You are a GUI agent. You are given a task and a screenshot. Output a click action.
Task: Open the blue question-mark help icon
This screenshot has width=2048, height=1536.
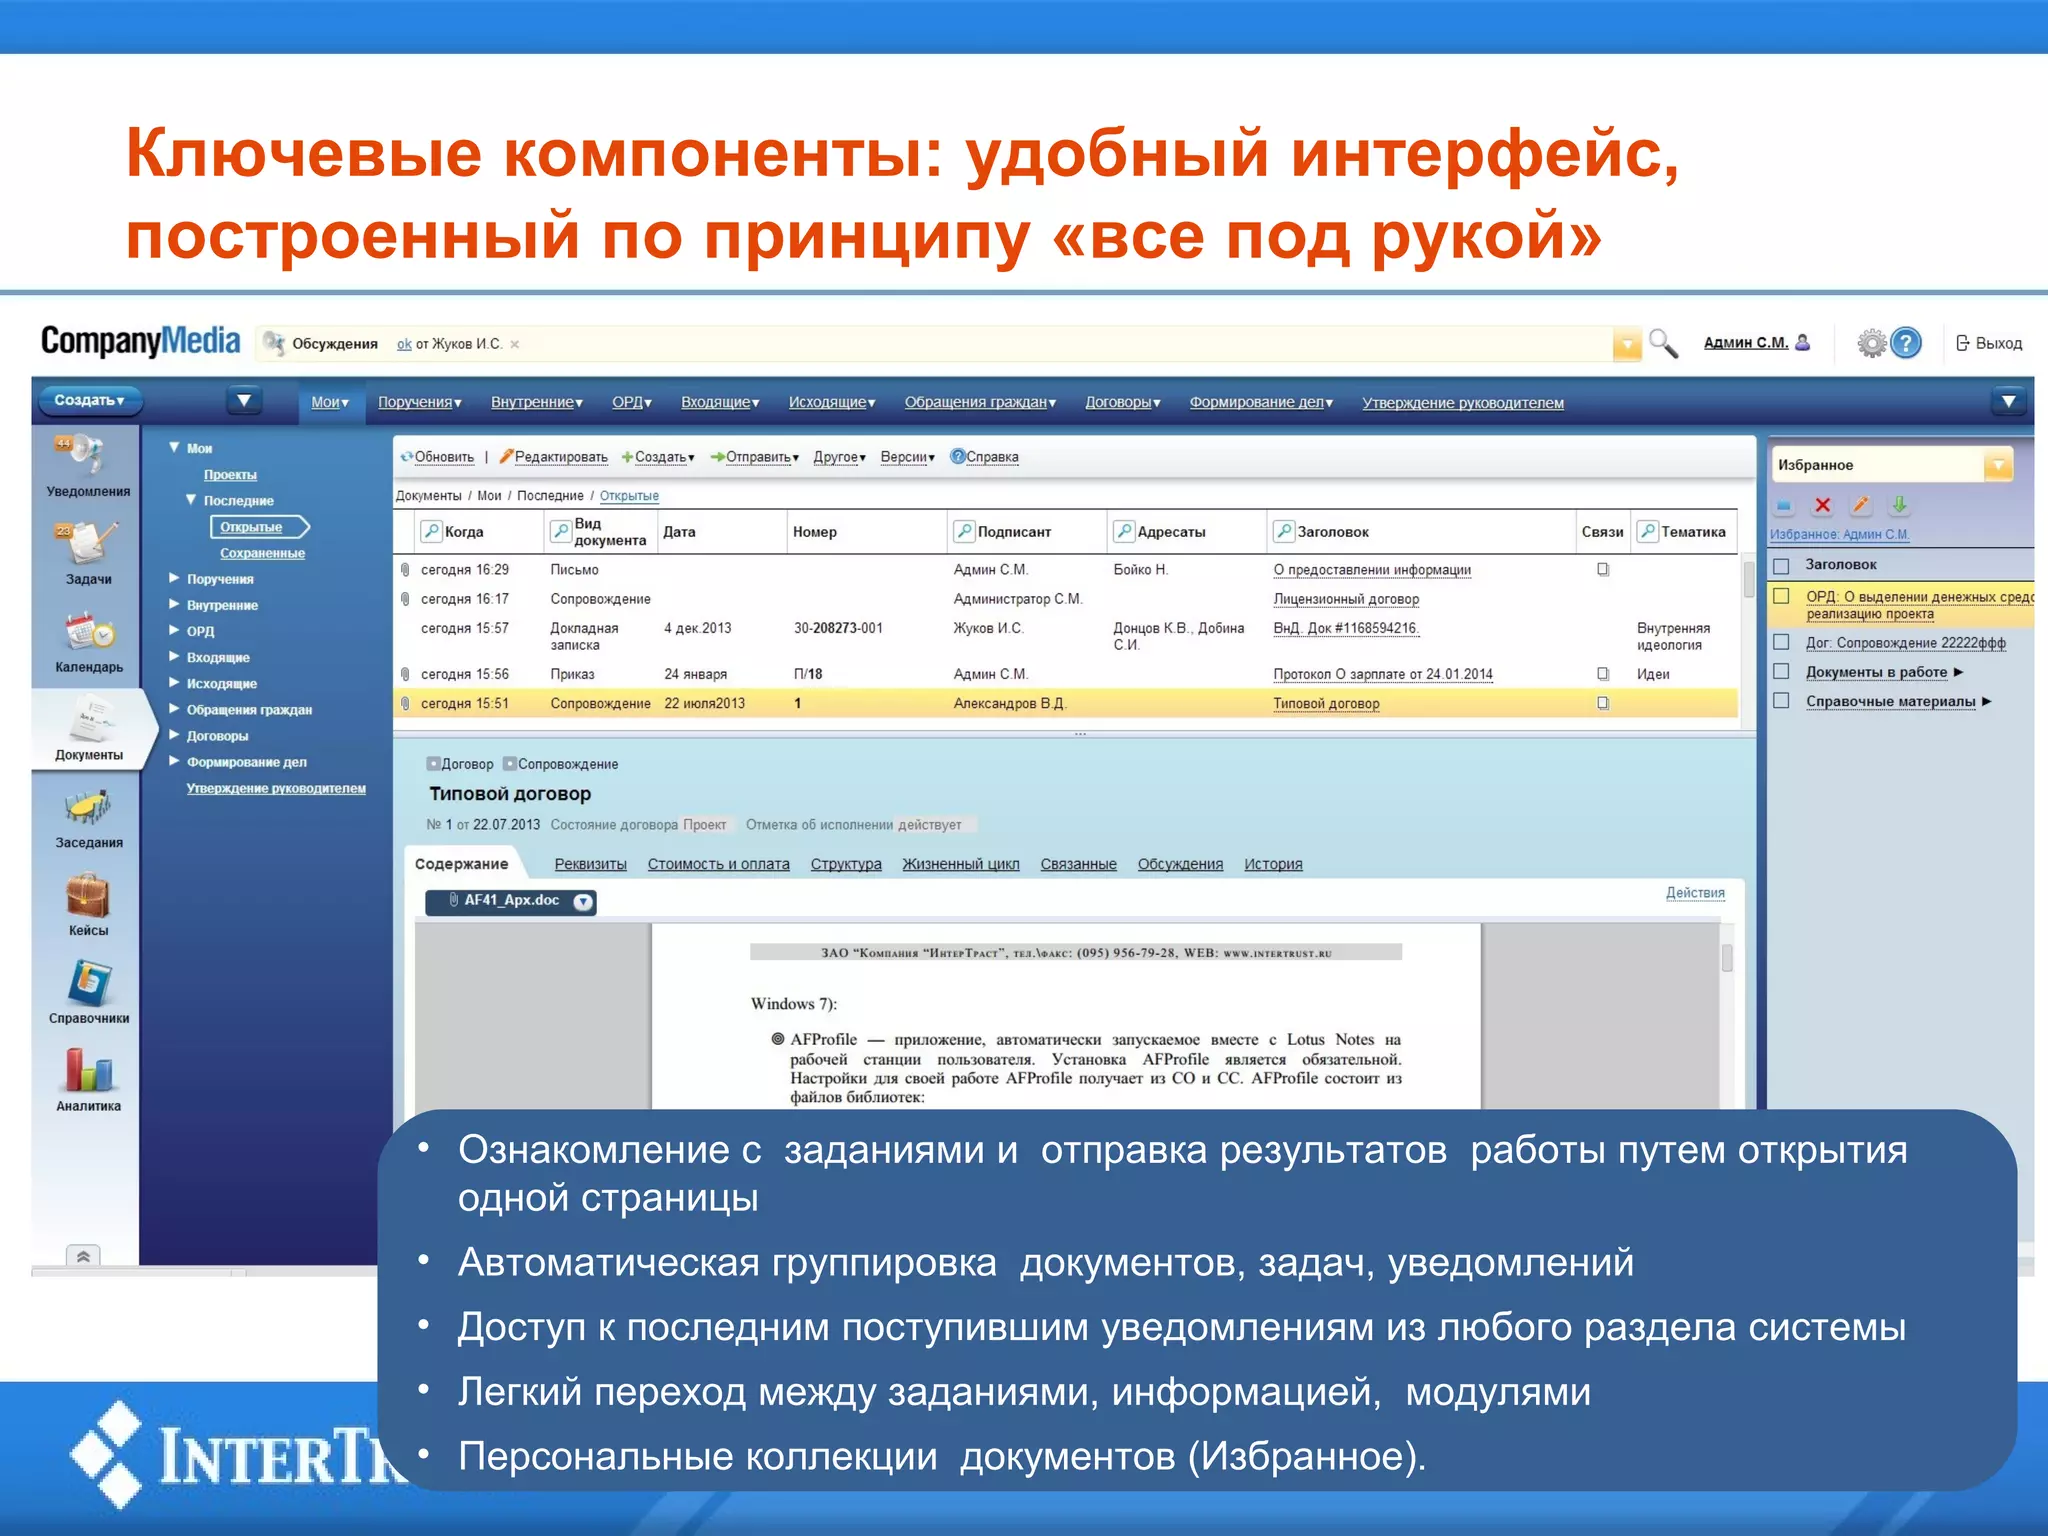1907,343
